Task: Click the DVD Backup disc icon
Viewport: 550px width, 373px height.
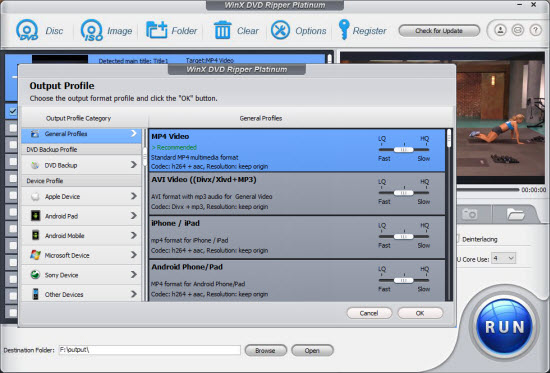Action: click(35, 165)
